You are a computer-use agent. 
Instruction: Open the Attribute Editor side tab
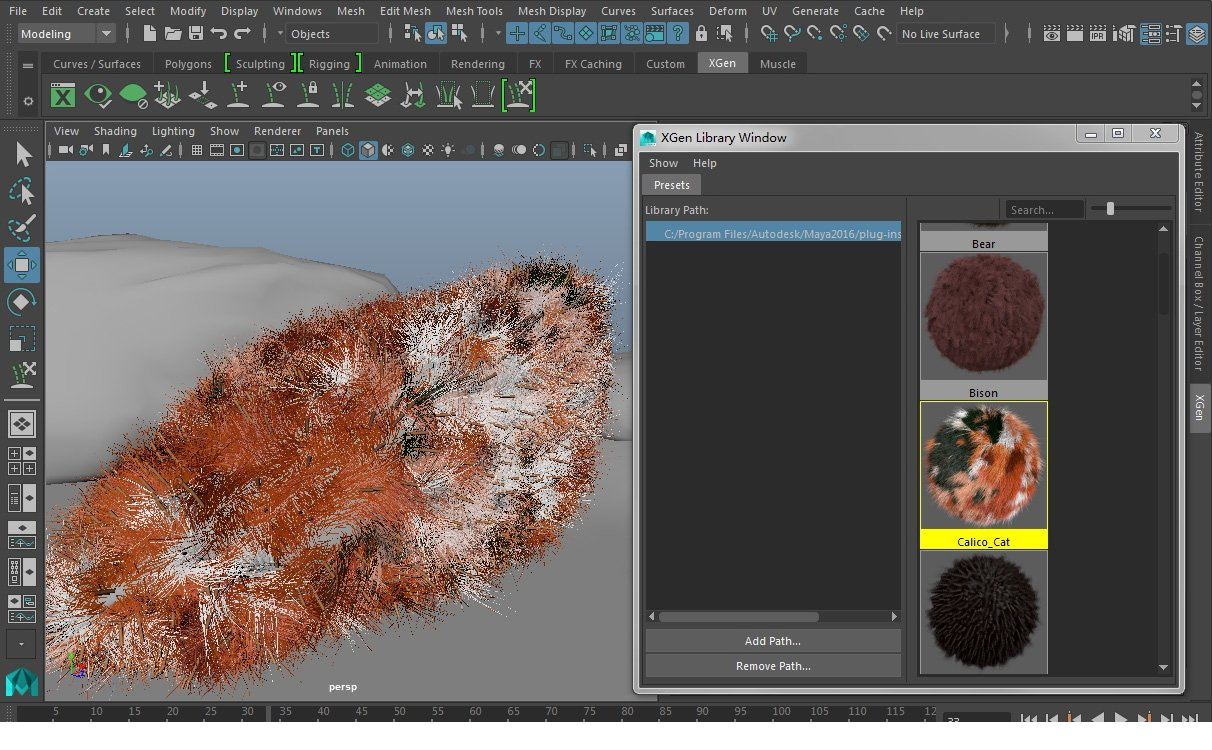(x=1200, y=172)
